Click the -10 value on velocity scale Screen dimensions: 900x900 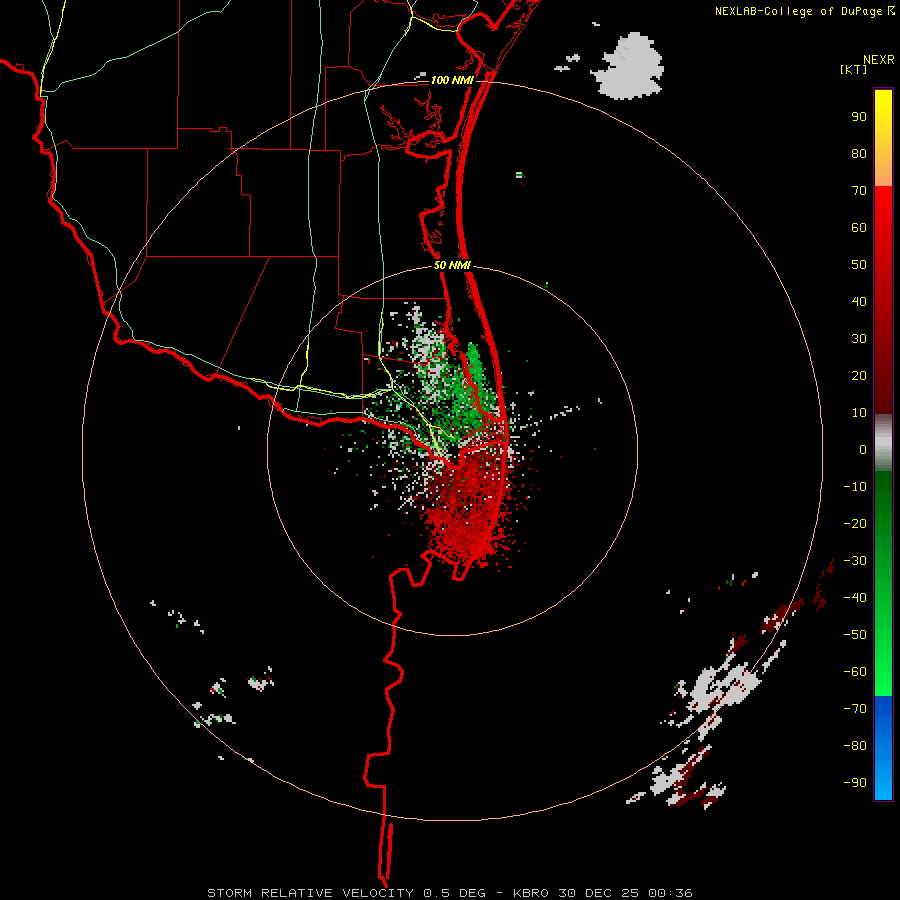(855, 487)
